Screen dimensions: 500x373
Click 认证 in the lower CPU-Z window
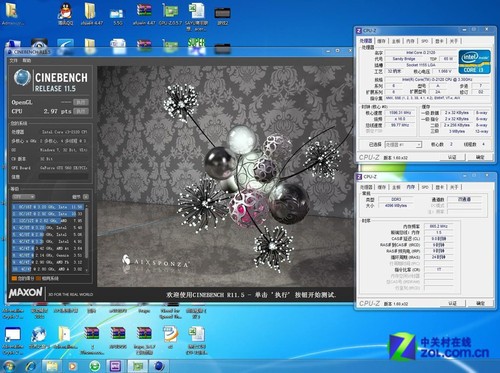click(x=452, y=303)
